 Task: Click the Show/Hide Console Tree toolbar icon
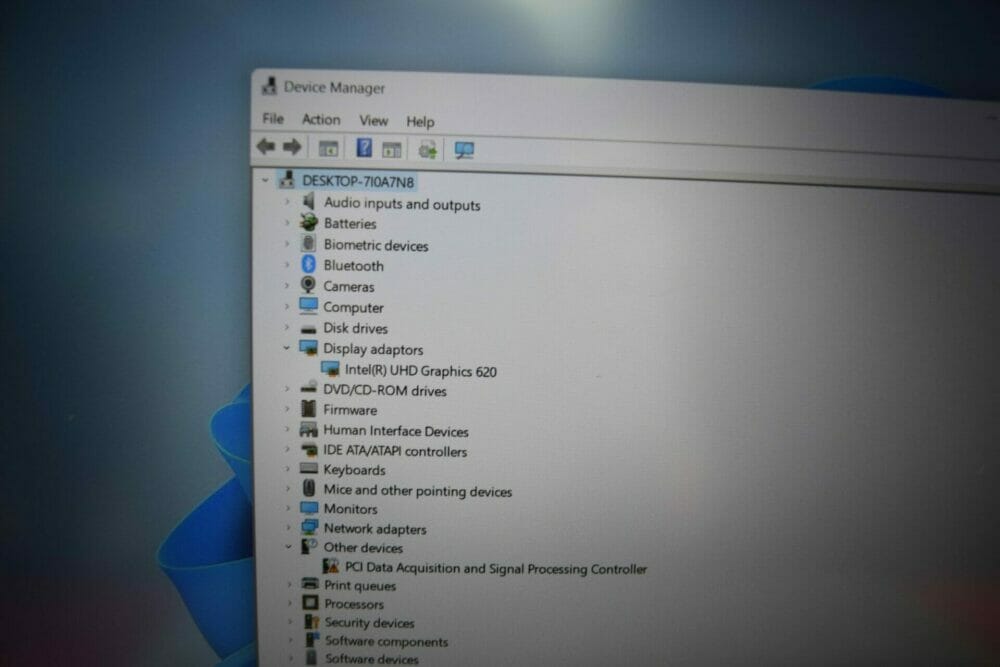(x=328, y=149)
